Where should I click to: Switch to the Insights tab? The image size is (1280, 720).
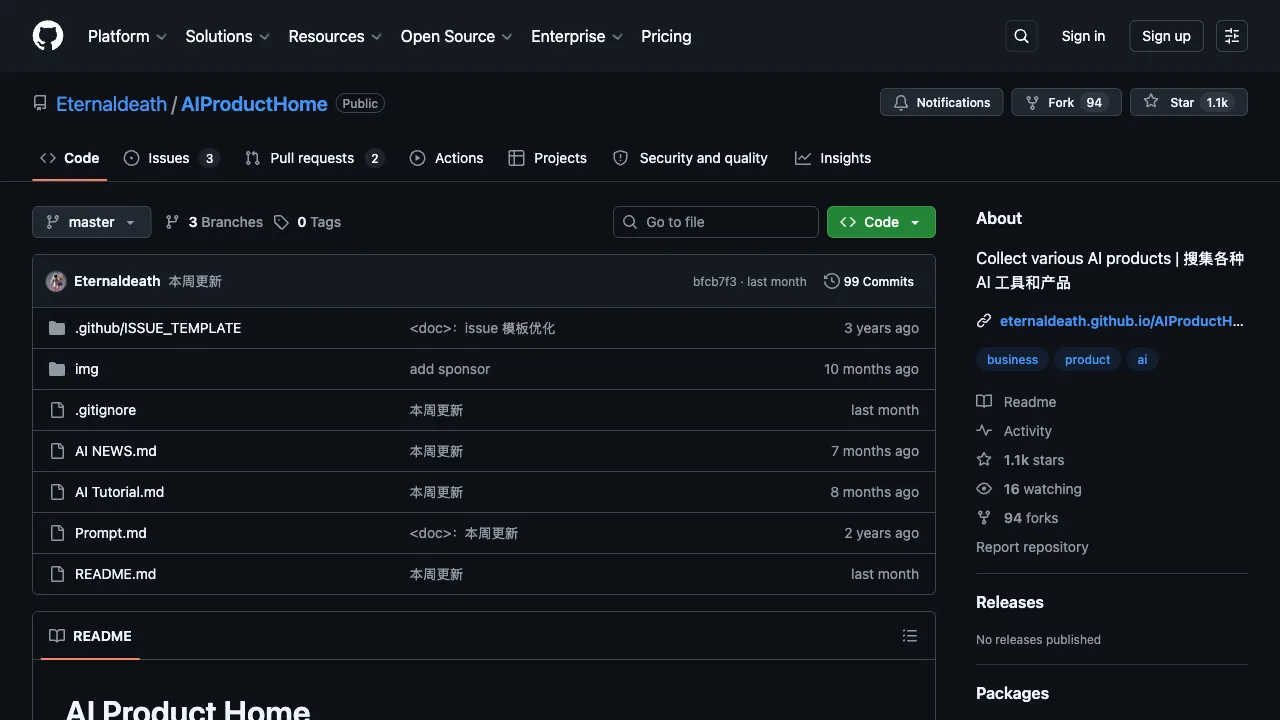[x=833, y=158]
